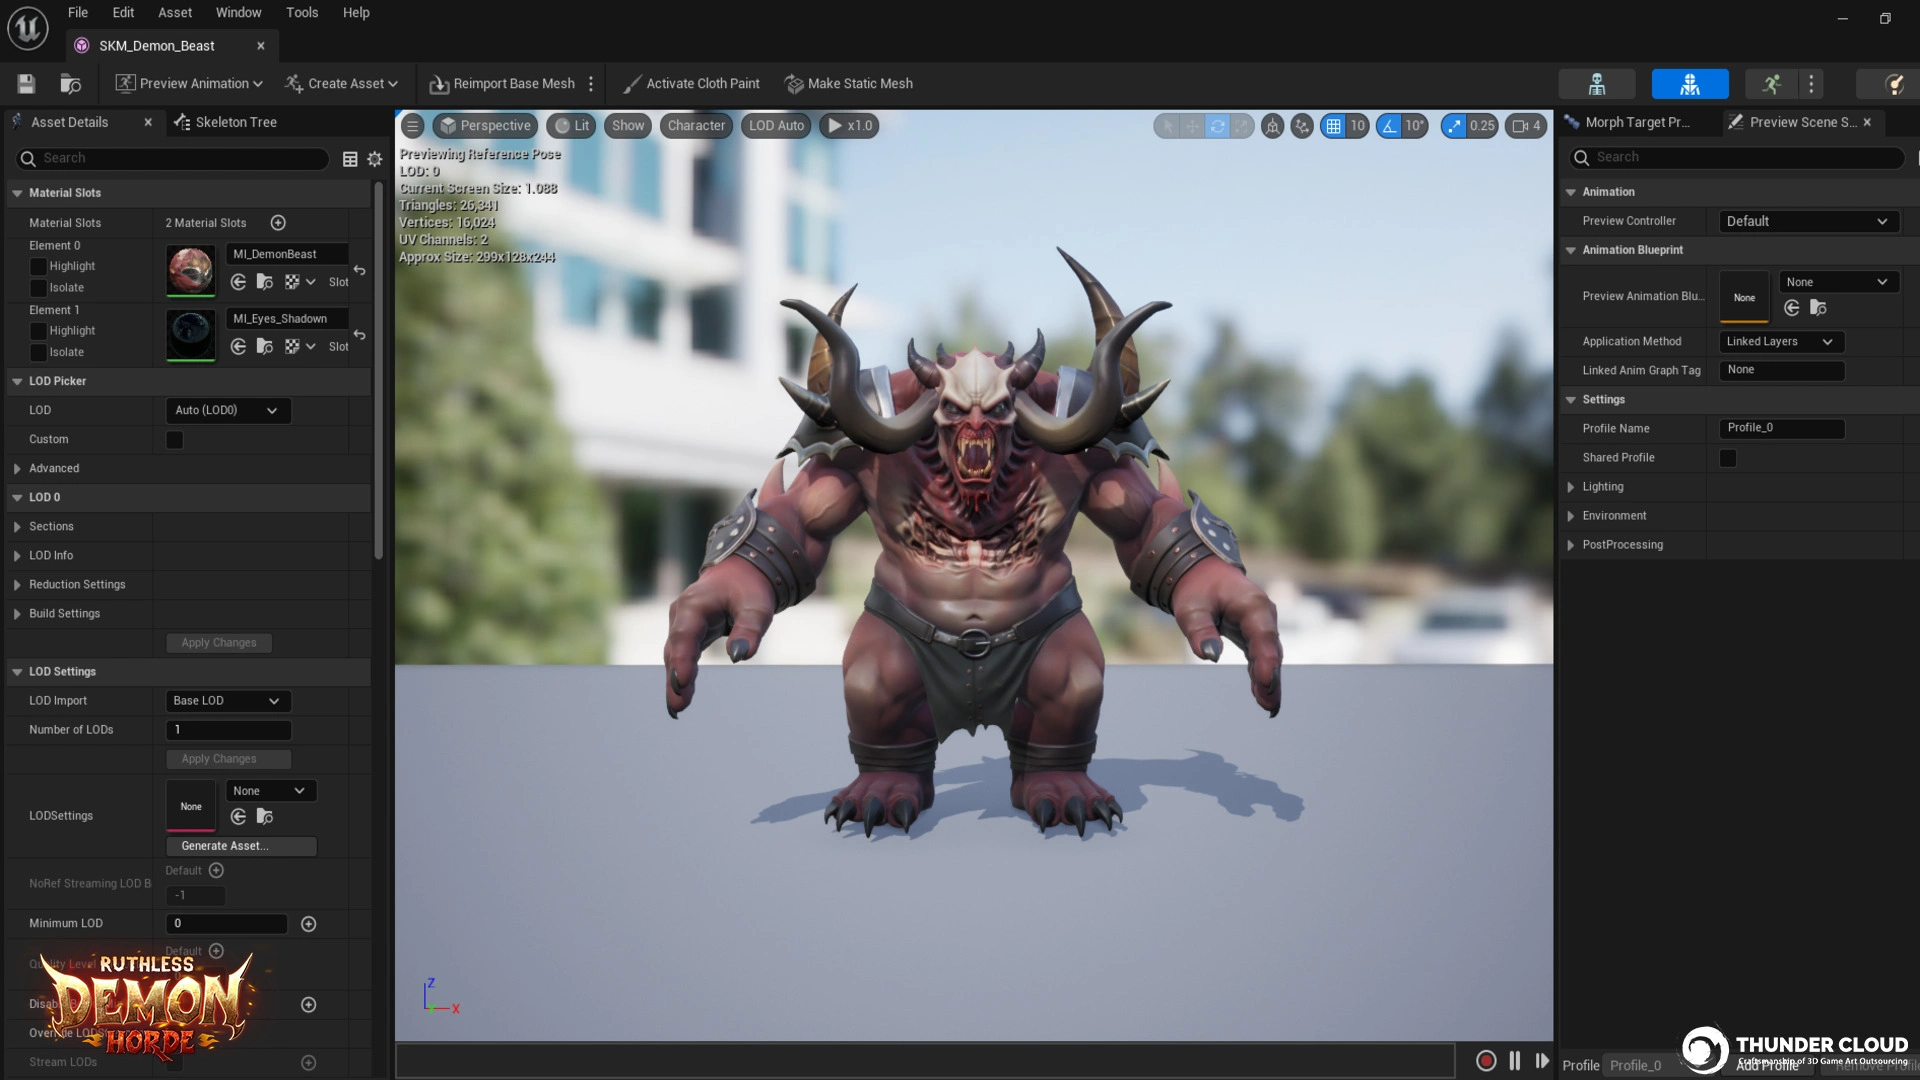Click the Asset Details search field
The height and width of the screenshot is (1080, 1920).
172,159
